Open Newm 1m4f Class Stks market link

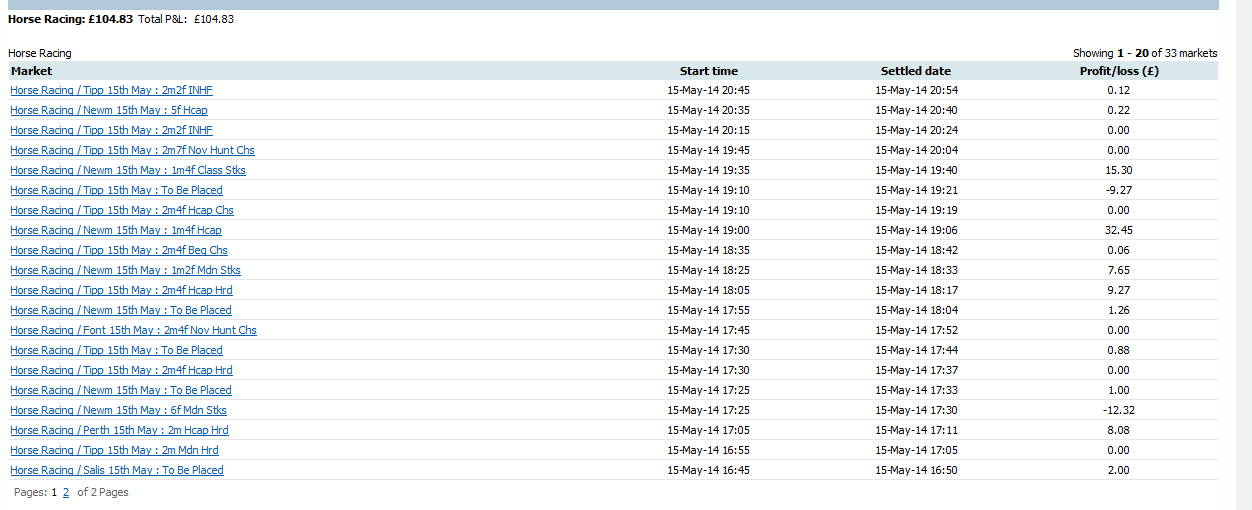128,170
